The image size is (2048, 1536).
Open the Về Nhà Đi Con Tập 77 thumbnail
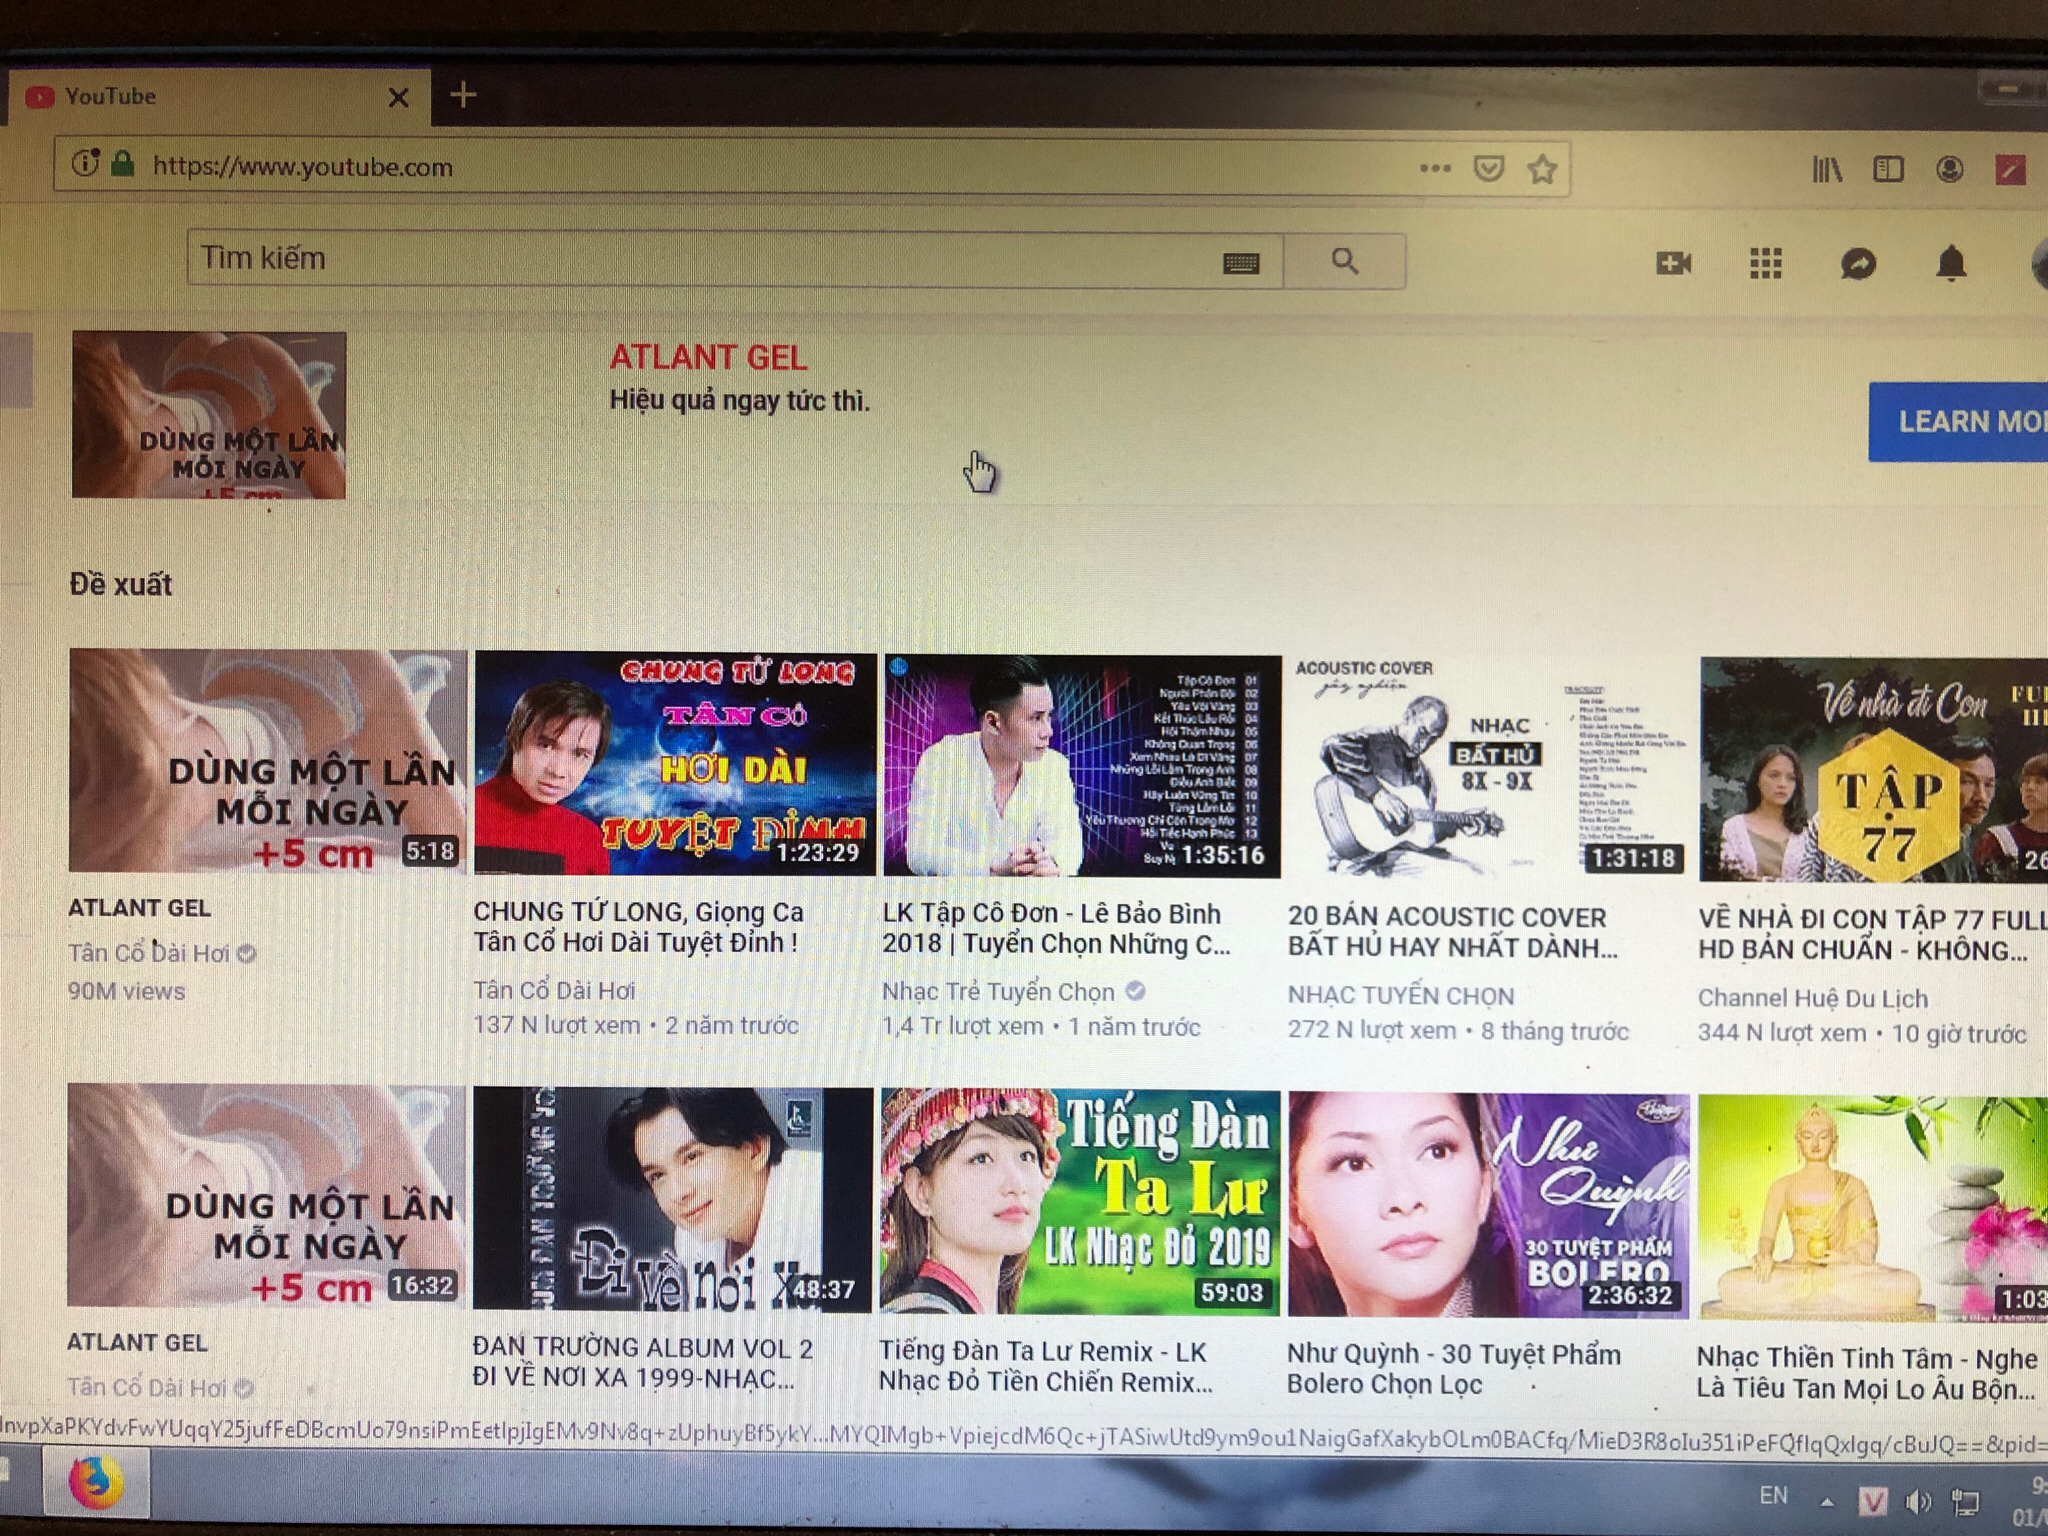1874,770
